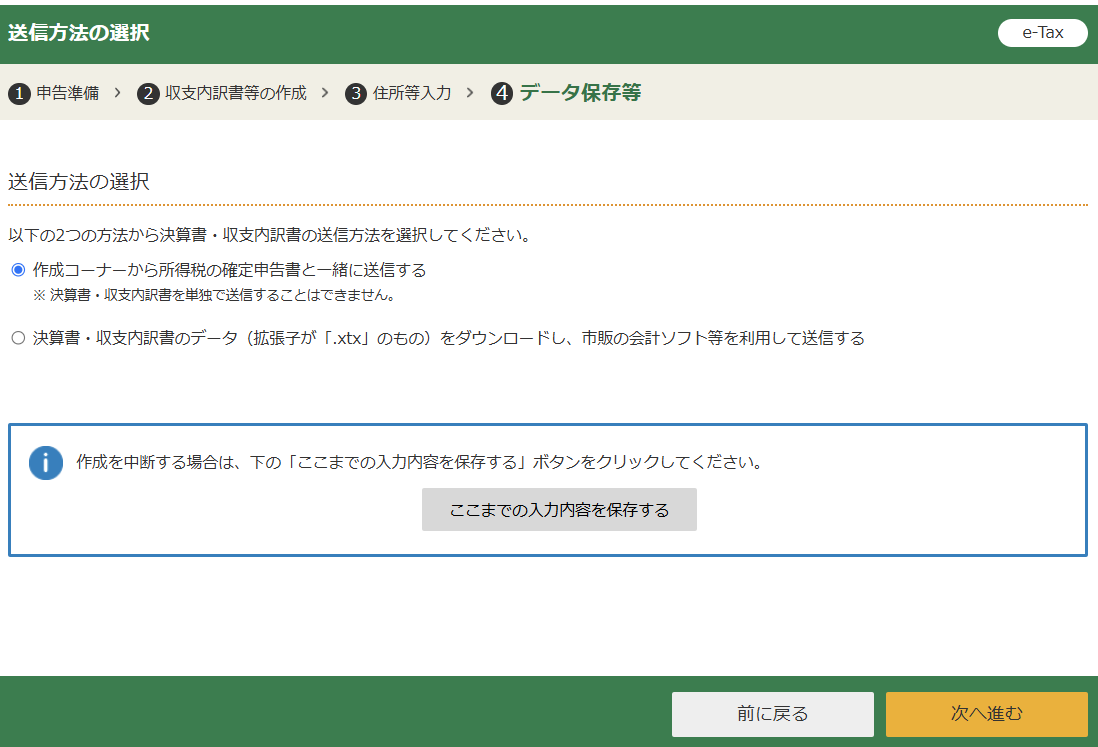The width and height of the screenshot is (1098, 747).
Task: Go back with the 前に戻る button
Action: tap(772, 713)
